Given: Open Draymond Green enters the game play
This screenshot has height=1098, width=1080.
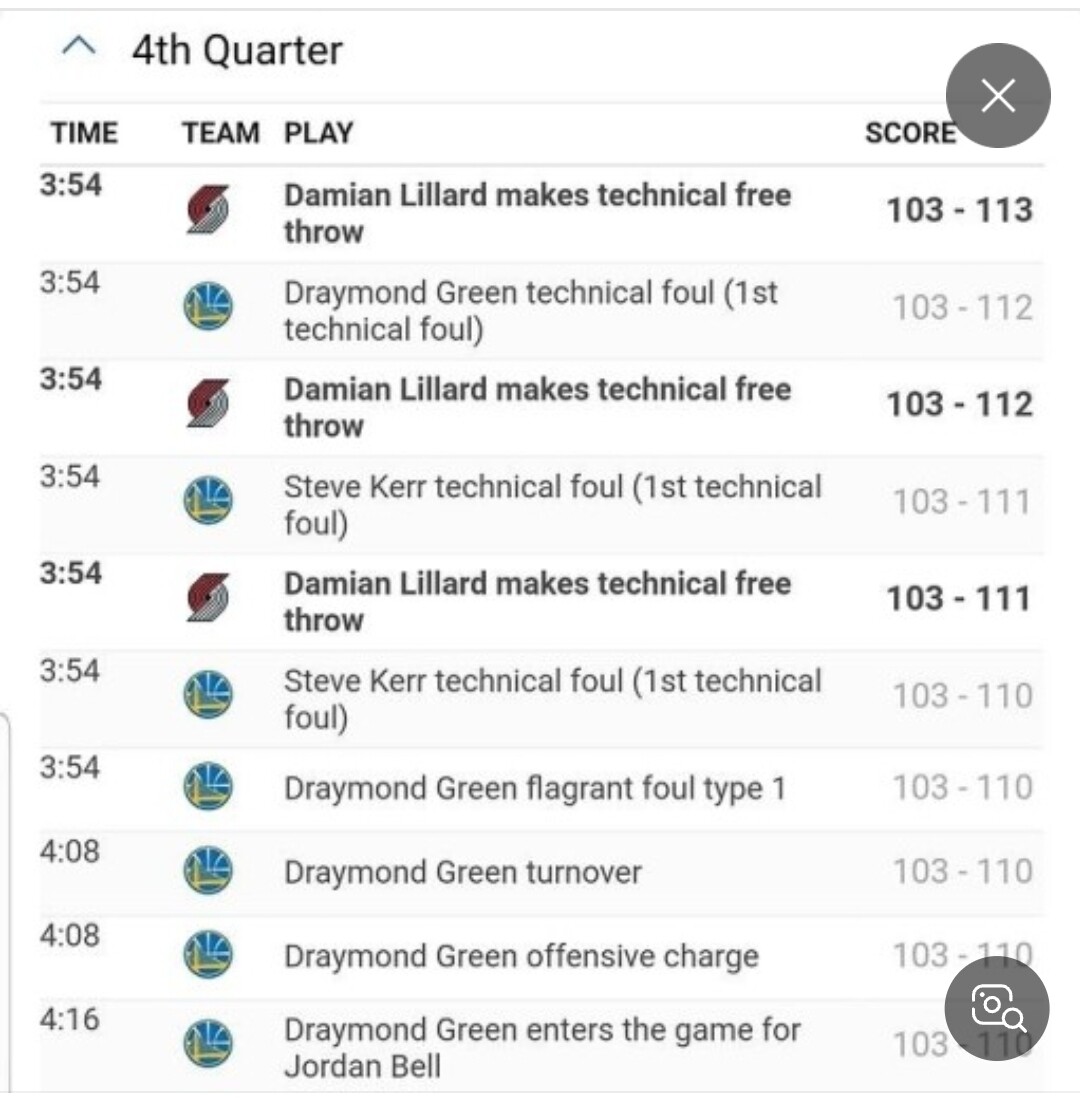Looking at the screenshot, I should (x=541, y=1047).
